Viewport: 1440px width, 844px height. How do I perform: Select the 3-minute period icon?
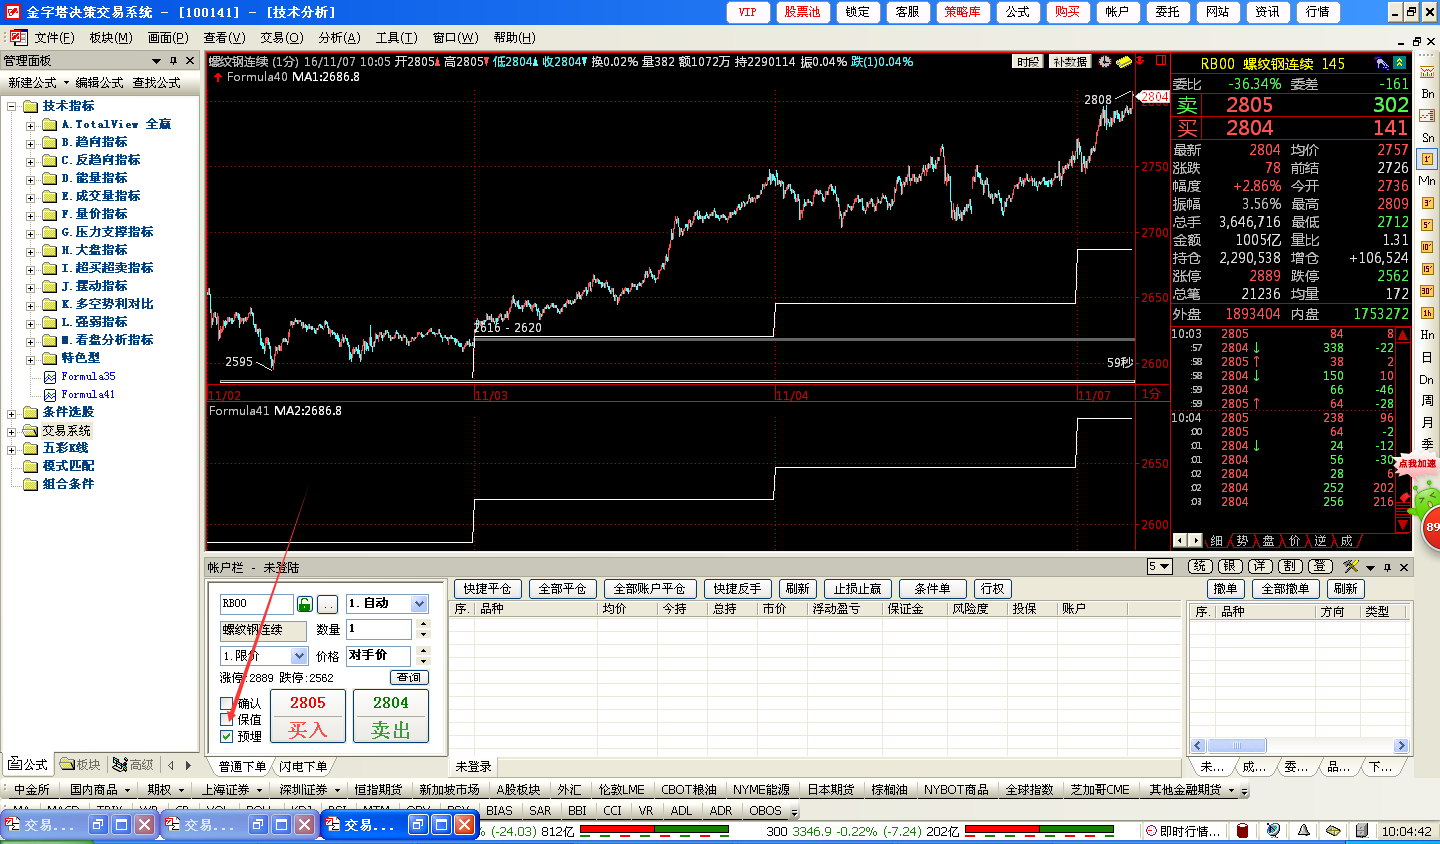(x=1427, y=203)
